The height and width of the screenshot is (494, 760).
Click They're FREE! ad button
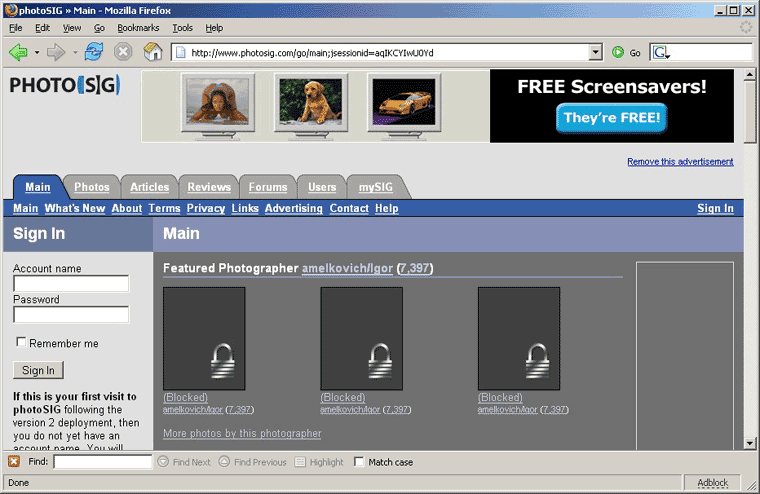pos(612,118)
